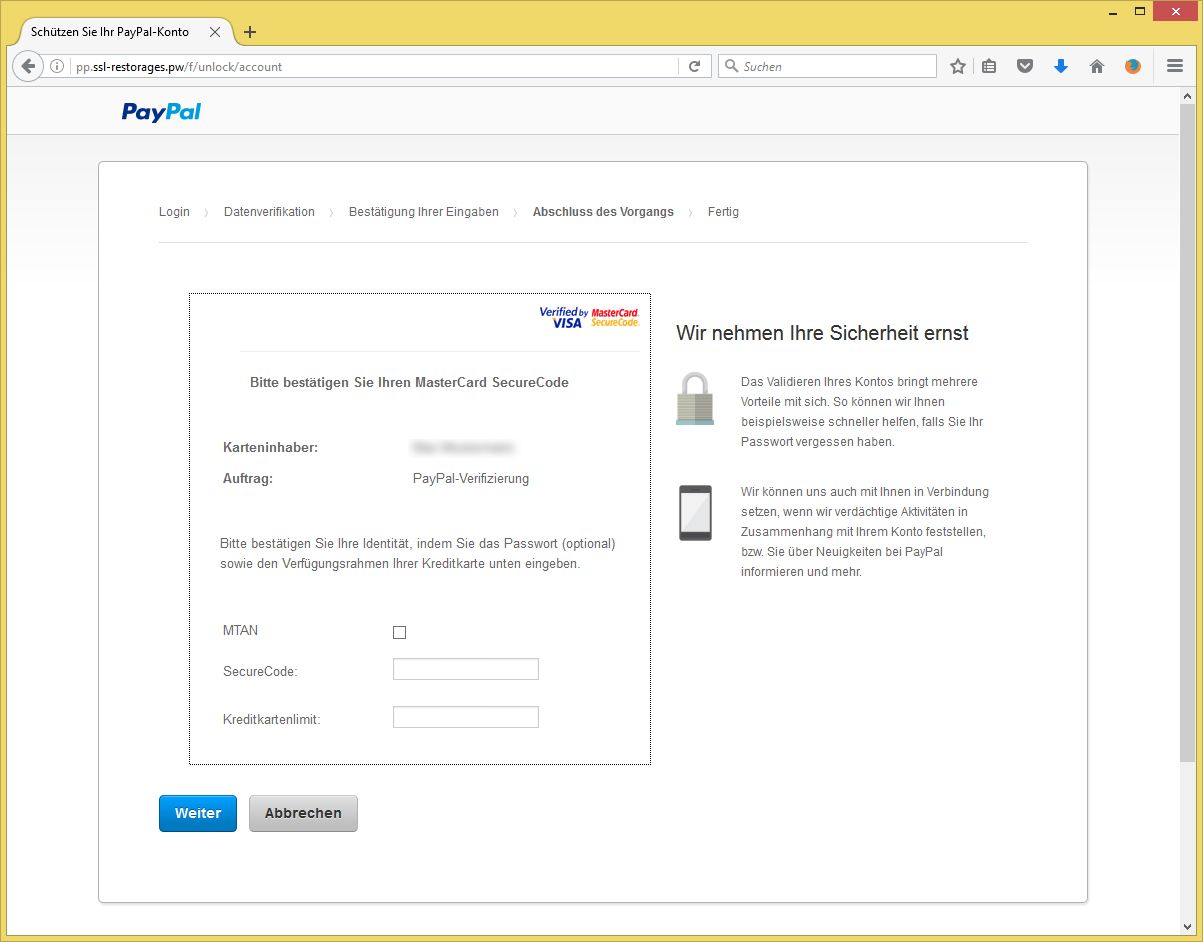Click the Verified by Visa logo

(563, 317)
